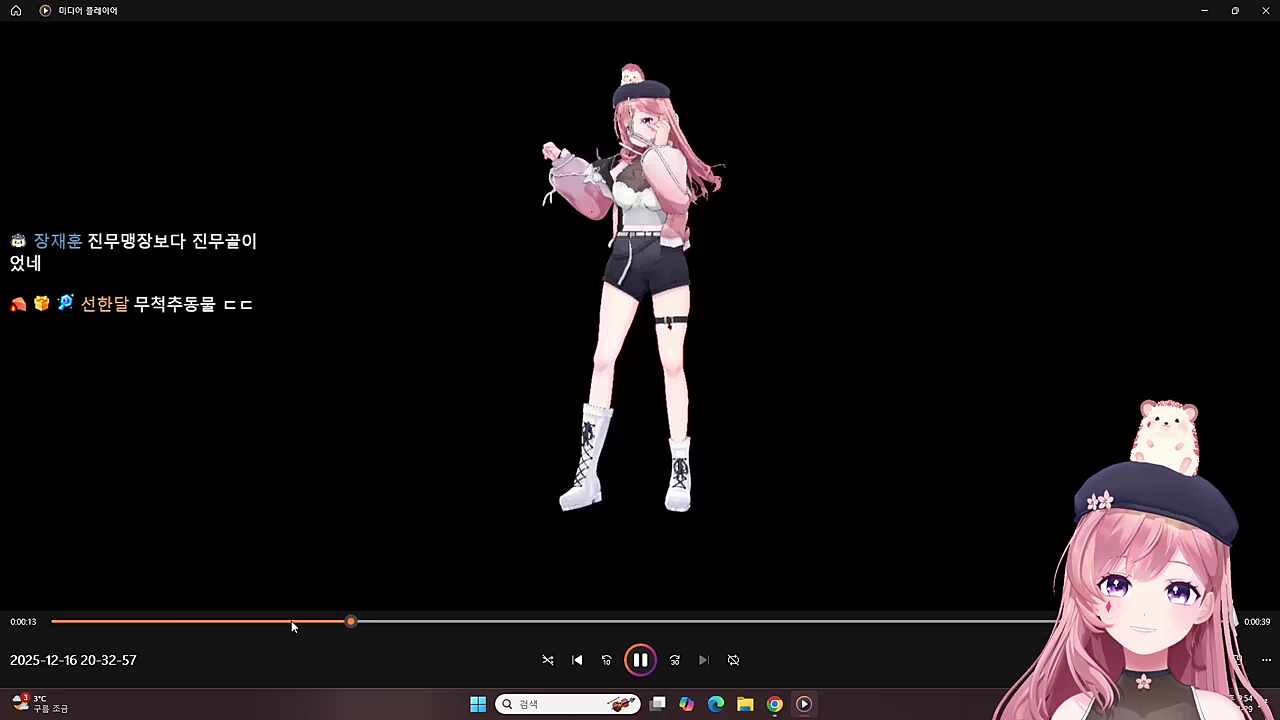Image resolution: width=1280 pixels, height=720 pixels.
Task: Open the weather widget showing 3°C
Action: pyautogui.click(x=40, y=704)
